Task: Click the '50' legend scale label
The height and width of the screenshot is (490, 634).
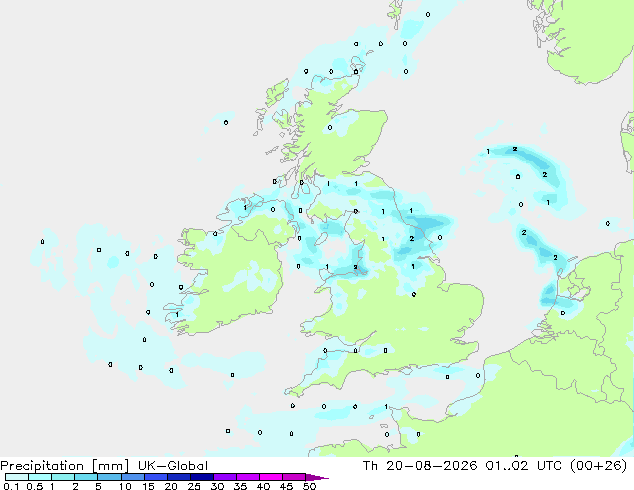Action: tap(309, 486)
